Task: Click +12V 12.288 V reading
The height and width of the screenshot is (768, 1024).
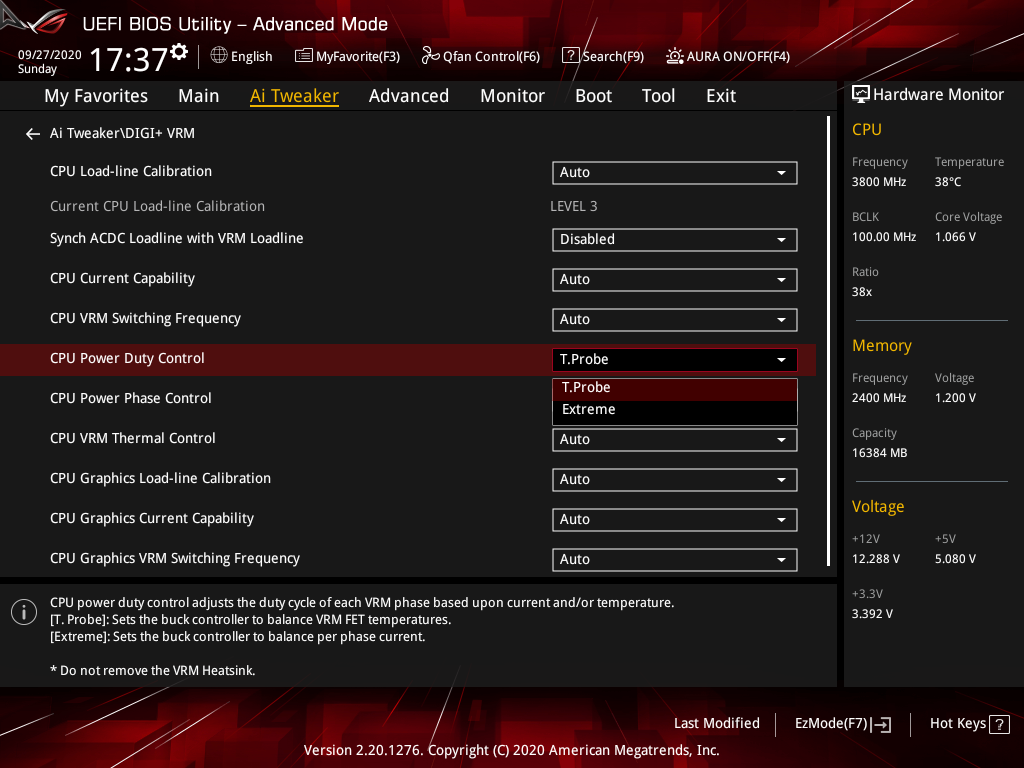Action: click(875, 559)
